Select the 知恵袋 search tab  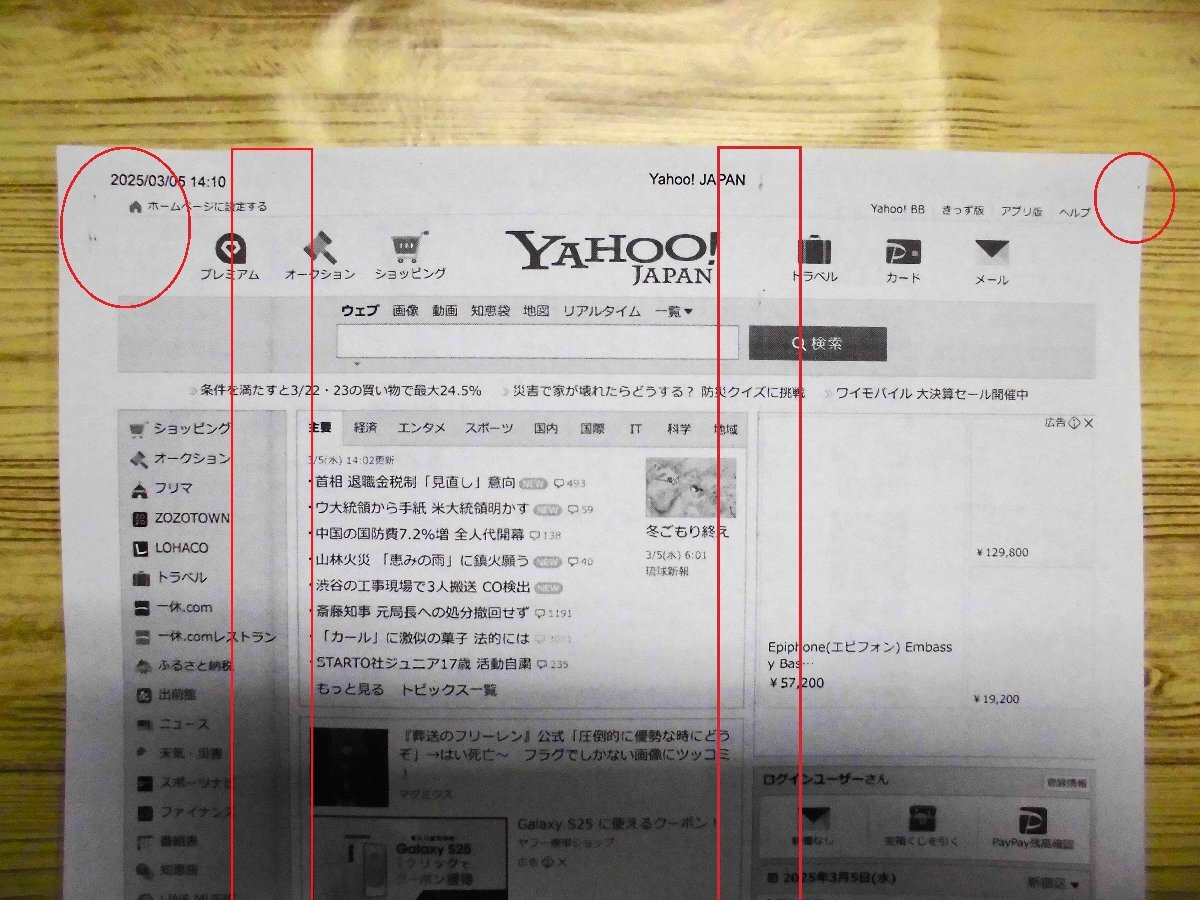point(491,311)
